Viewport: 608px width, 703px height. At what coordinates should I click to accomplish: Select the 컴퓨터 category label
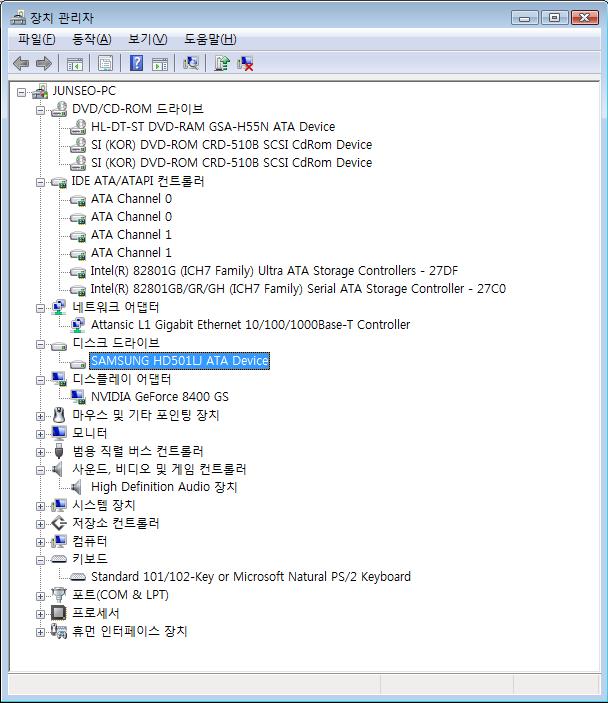coord(90,541)
